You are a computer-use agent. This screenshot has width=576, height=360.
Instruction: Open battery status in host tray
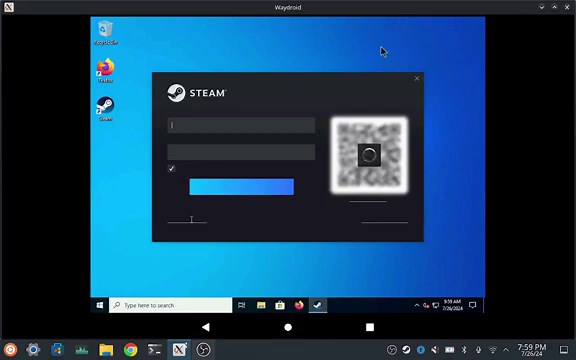450,350
